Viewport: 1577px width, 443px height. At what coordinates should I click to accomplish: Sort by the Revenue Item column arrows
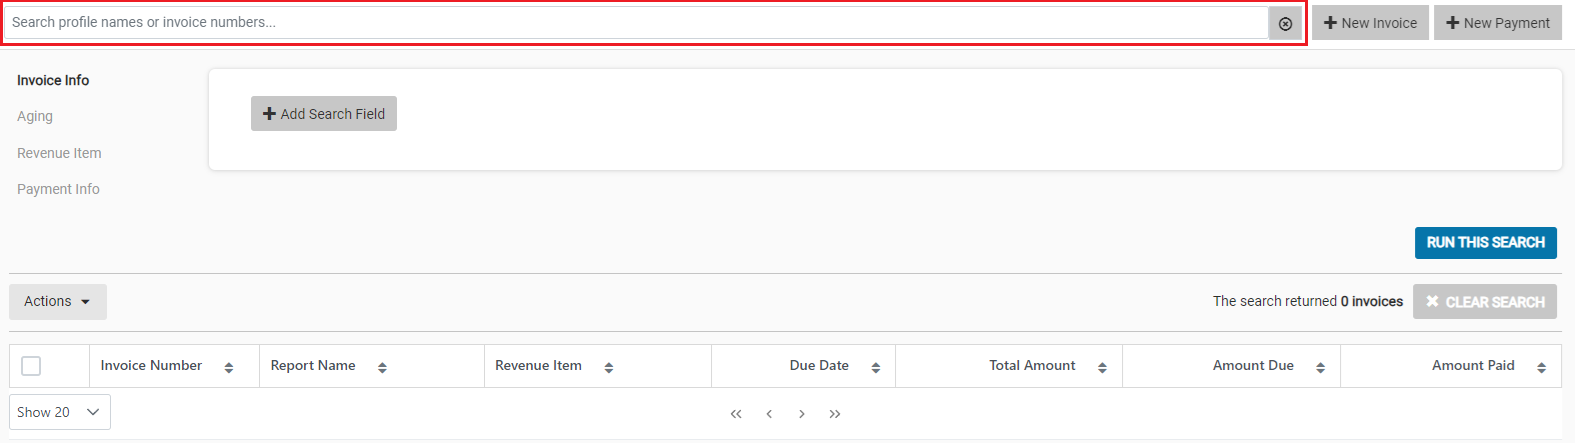[x=609, y=368]
